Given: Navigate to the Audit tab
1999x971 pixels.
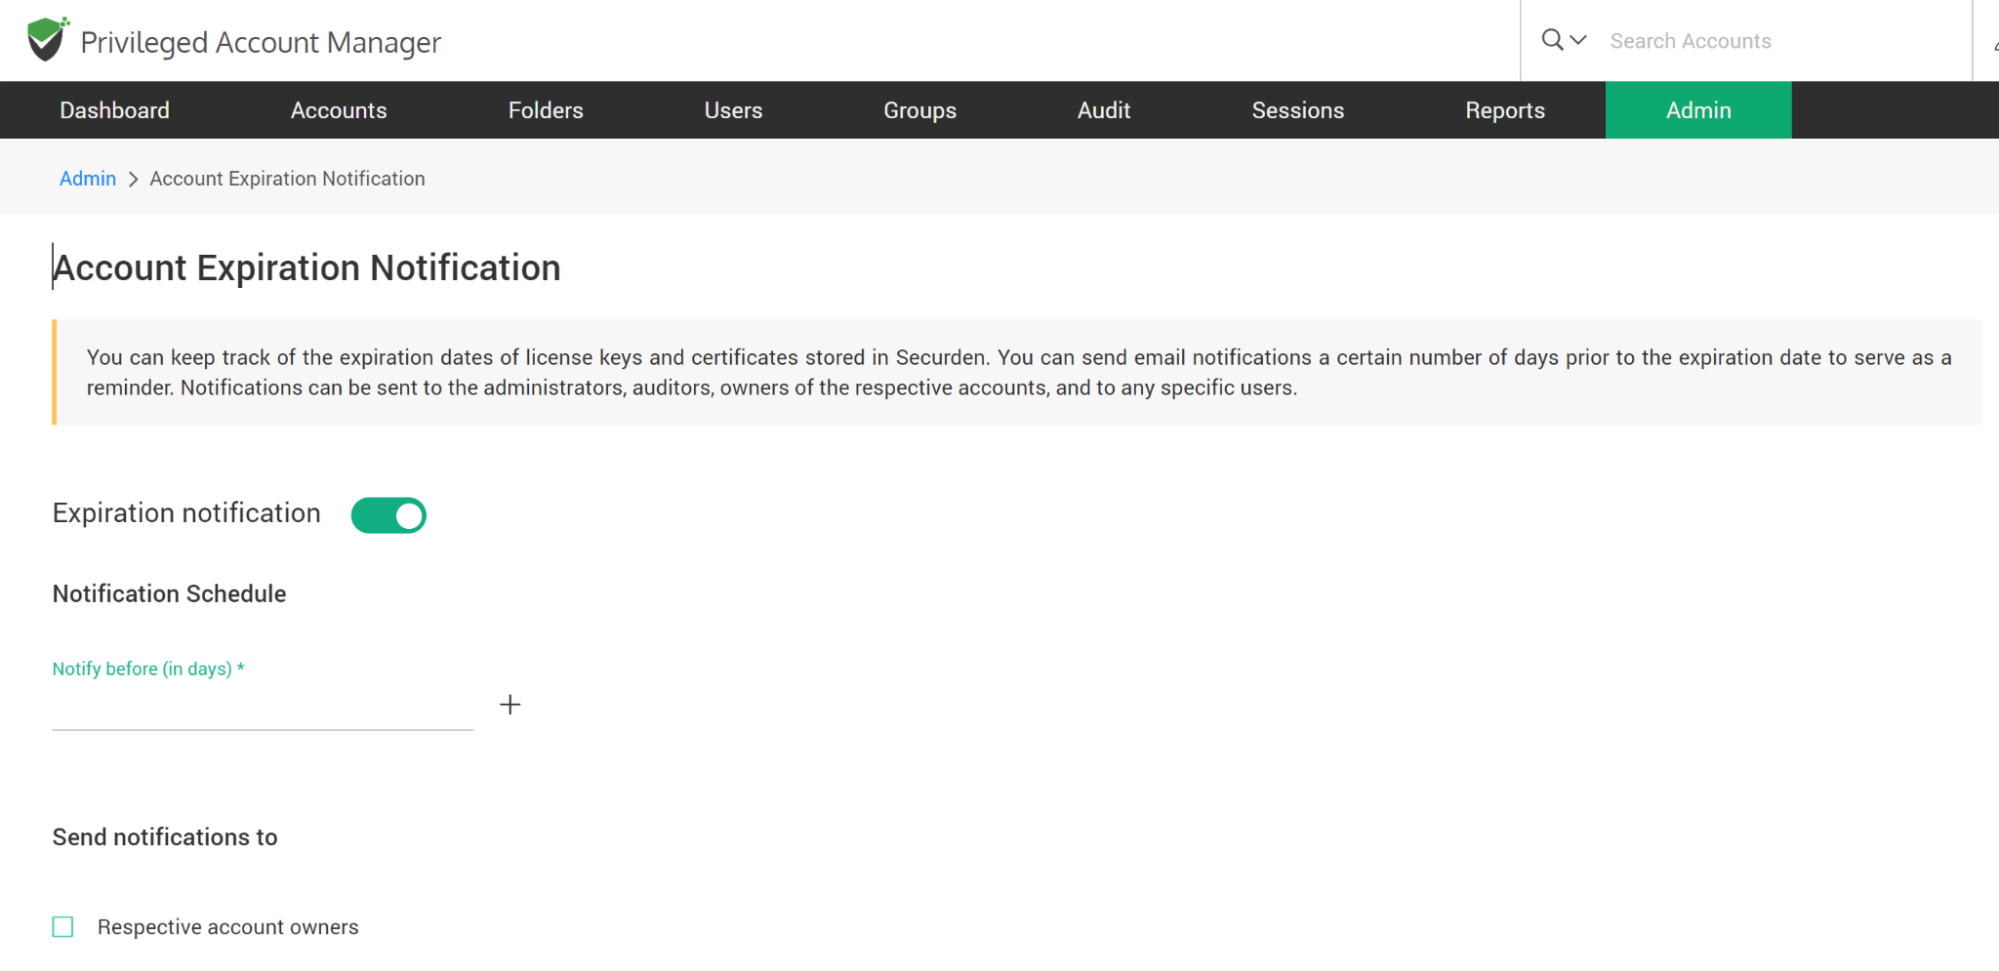Looking at the screenshot, I should point(1103,110).
